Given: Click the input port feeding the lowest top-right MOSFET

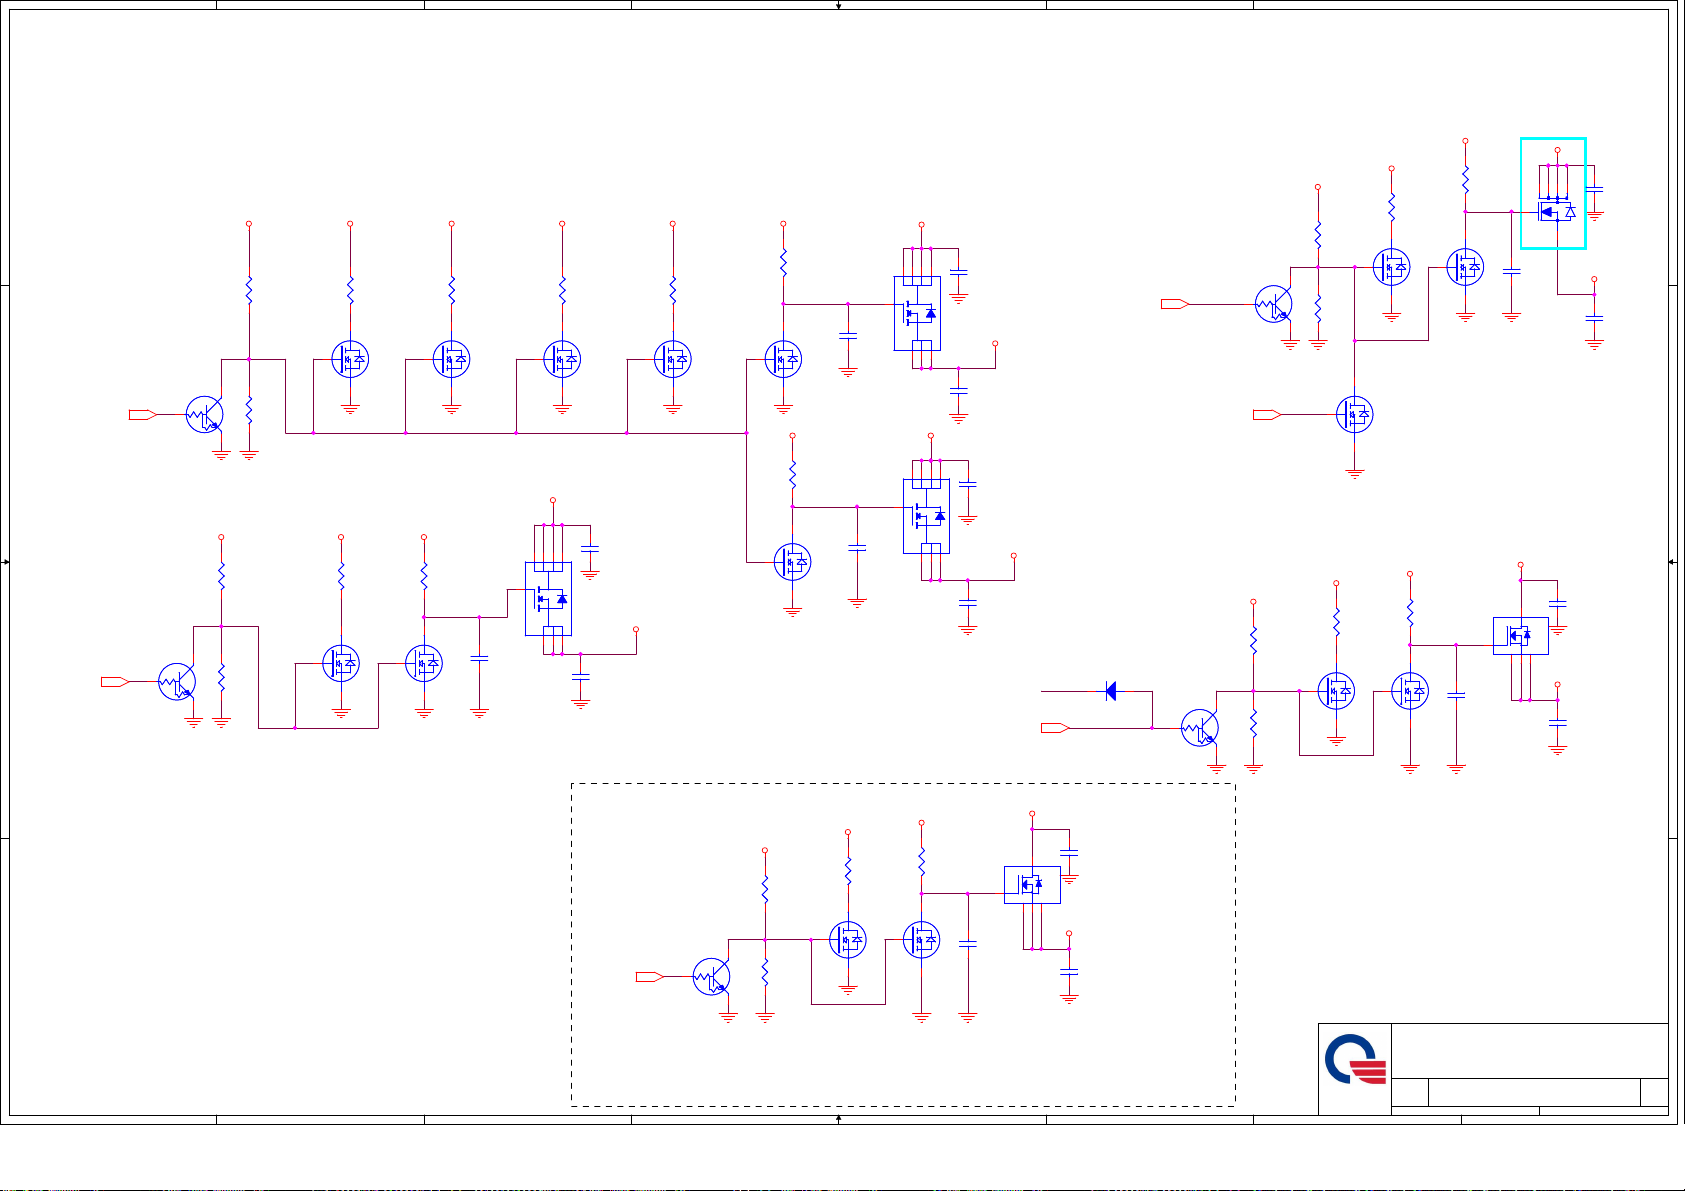Looking at the screenshot, I should pos(1266,414).
